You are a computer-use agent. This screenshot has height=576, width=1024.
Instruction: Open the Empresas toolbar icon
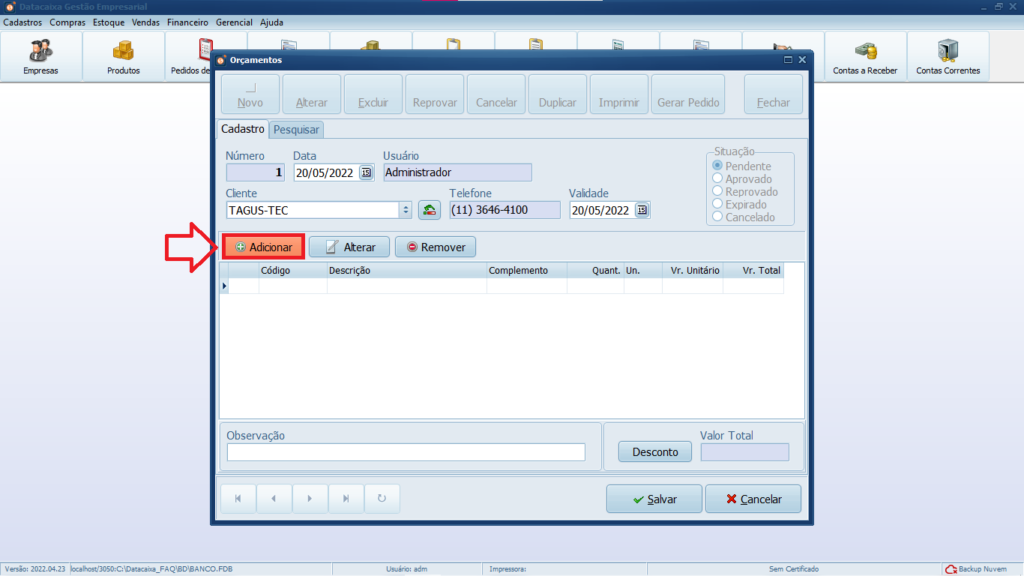pos(41,56)
